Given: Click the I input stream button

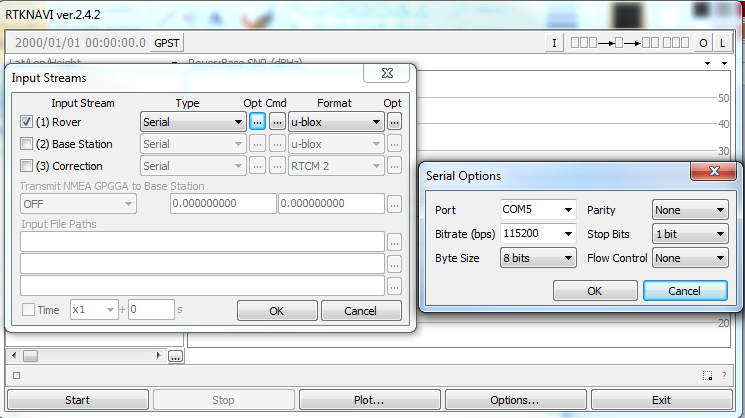Looking at the screenshot, I should tap(555, 43).
